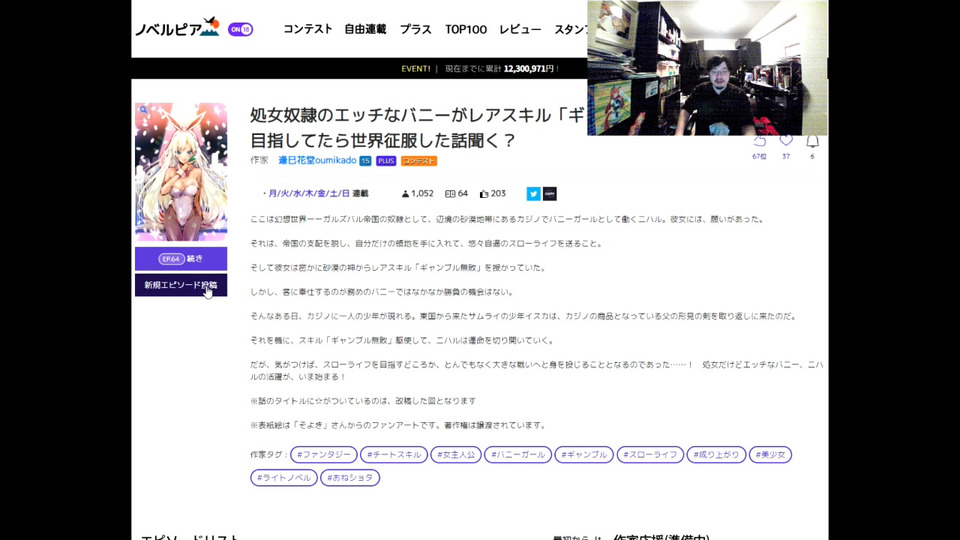960x540 pixels.
Task: Click magnifier icon on cover image
Action: [143, 110]
